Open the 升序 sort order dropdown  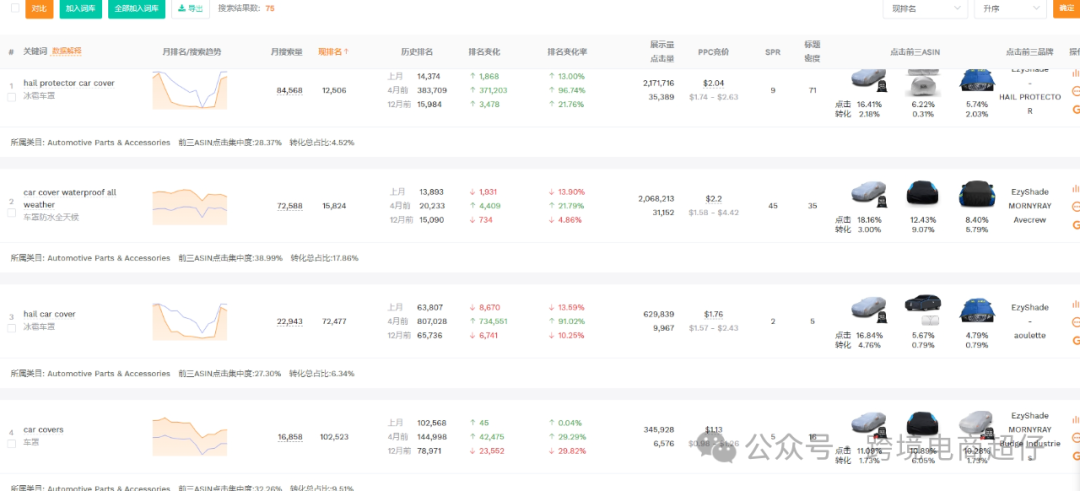tap(1010, 8)
